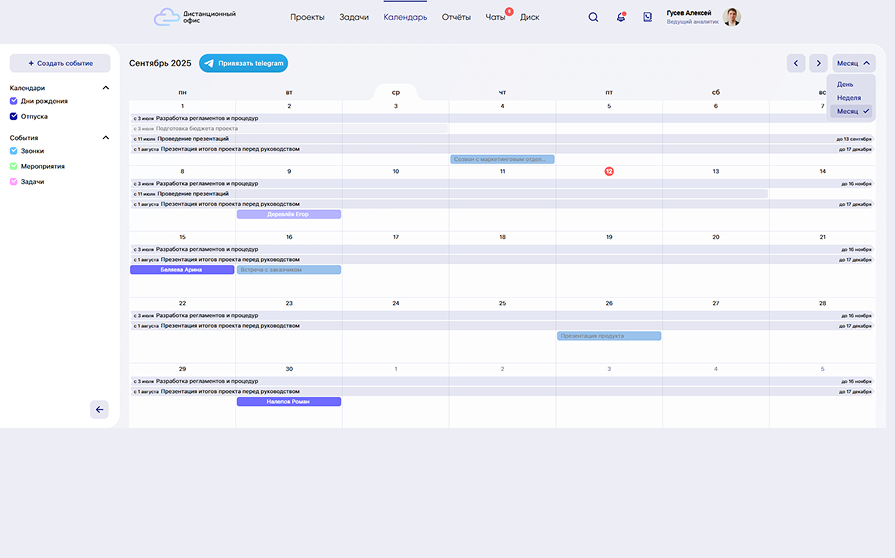Open the Проекты menu tab
The height and width of the screenshot is (558, 895).
tap(307, 17)
